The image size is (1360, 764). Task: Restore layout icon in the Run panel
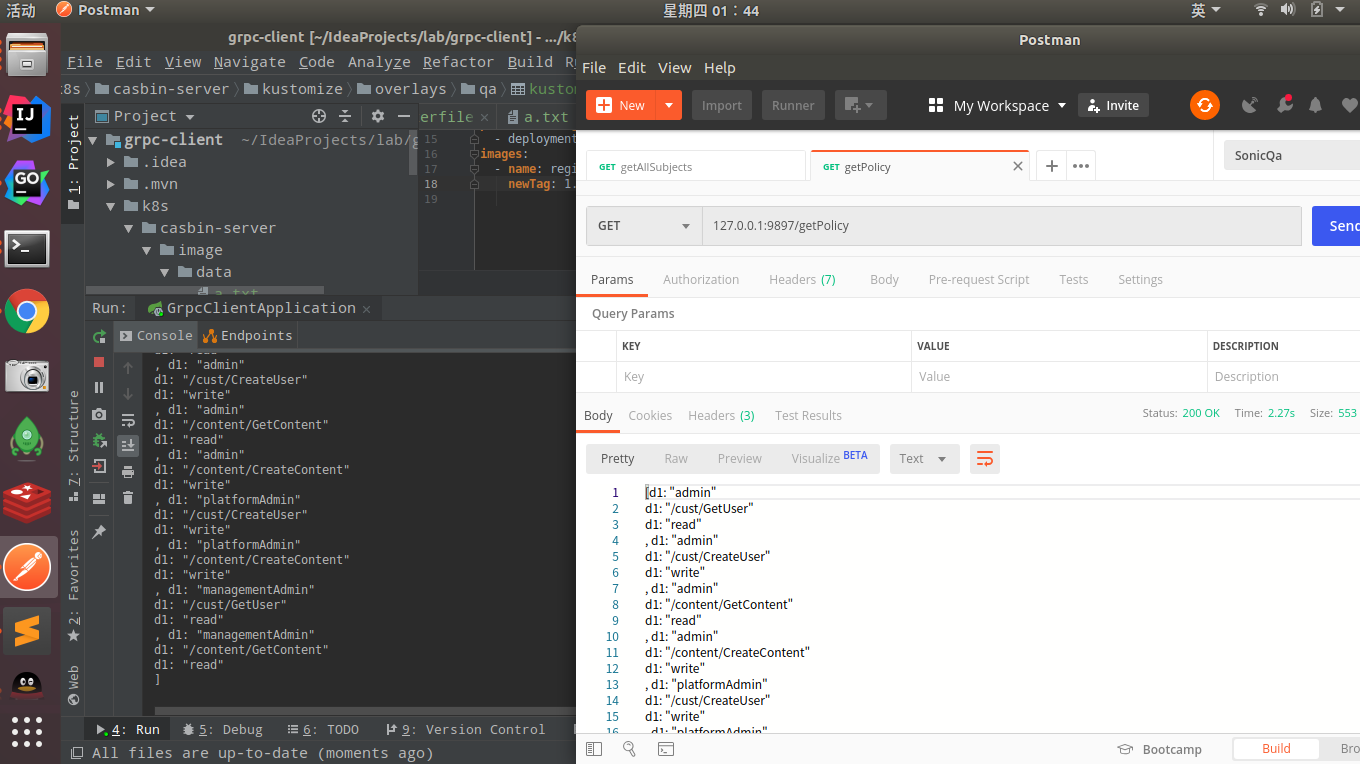pyautogui.click(x=99, y=499)
